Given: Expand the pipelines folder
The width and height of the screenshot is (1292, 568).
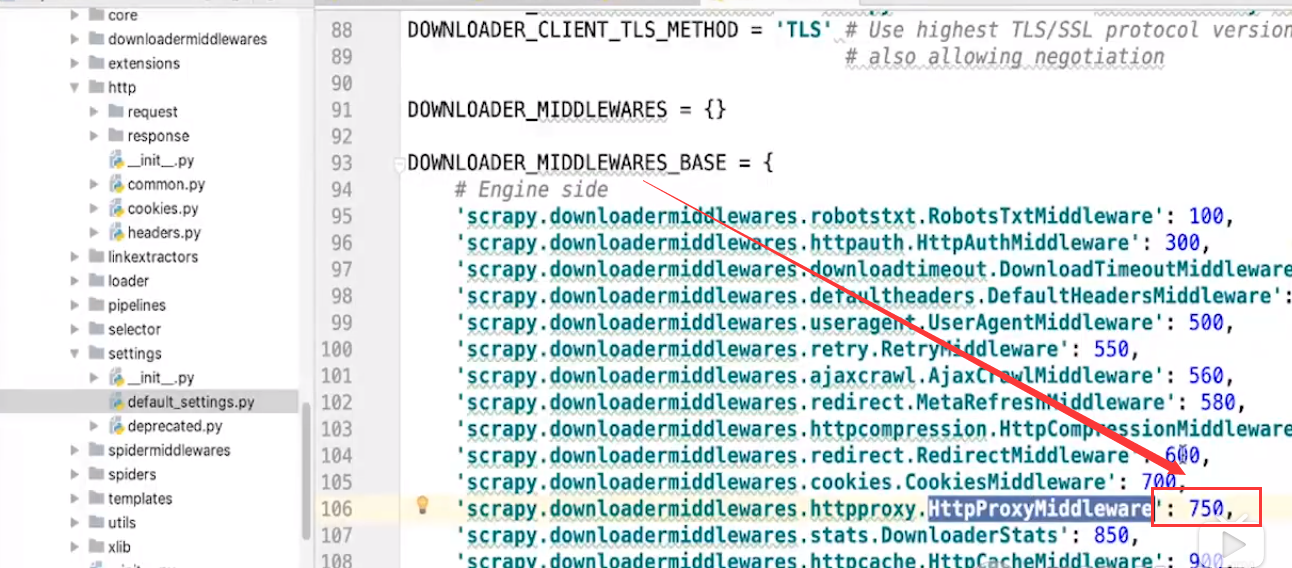Looking at the screenshot, I should click(x=75, y=305).
